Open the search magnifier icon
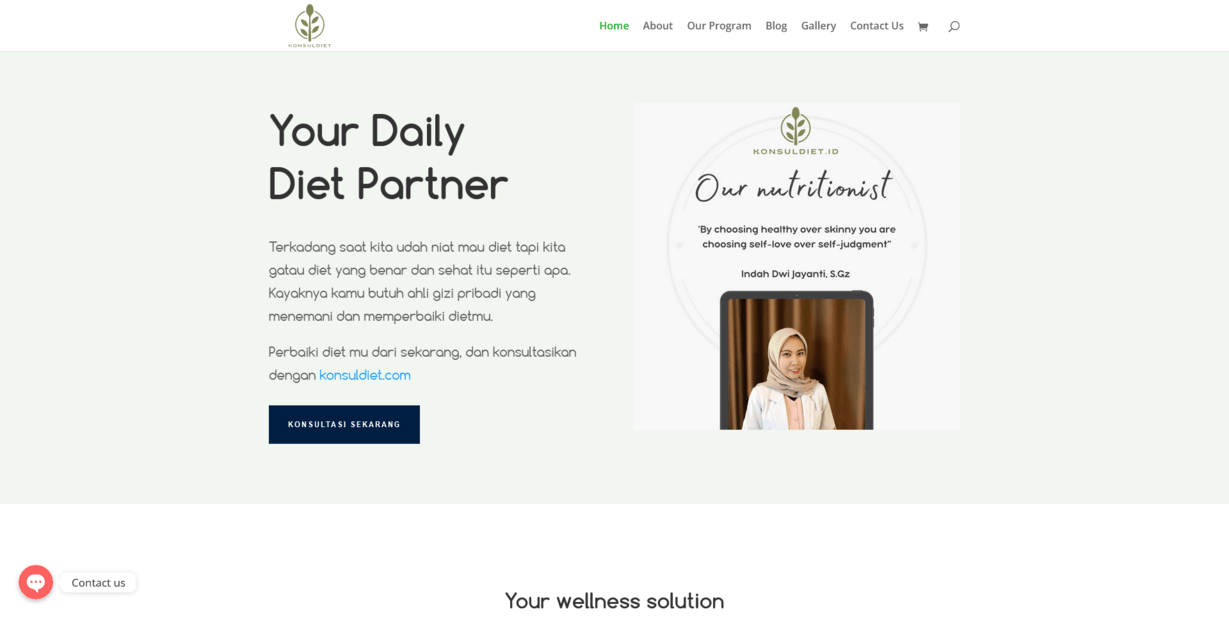The height and width of the screenshot is (618, 1229). [954, 26]
